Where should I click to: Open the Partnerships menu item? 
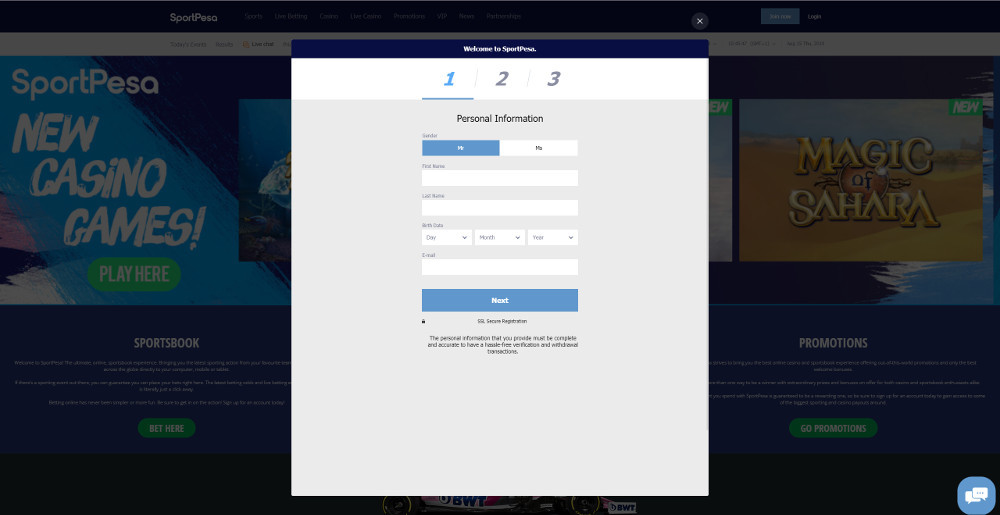pyautogui.click(x=503, y=17)
